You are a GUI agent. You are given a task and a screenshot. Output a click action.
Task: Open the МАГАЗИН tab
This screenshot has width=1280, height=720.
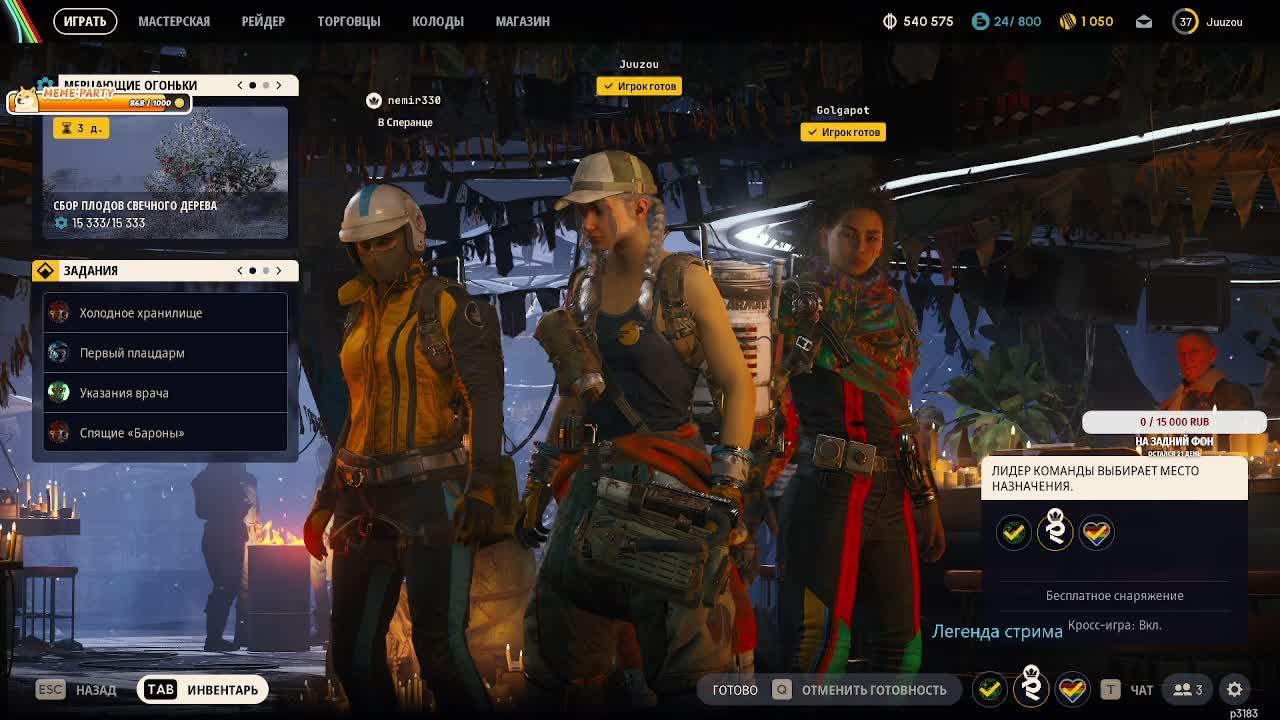coord(522,21)
